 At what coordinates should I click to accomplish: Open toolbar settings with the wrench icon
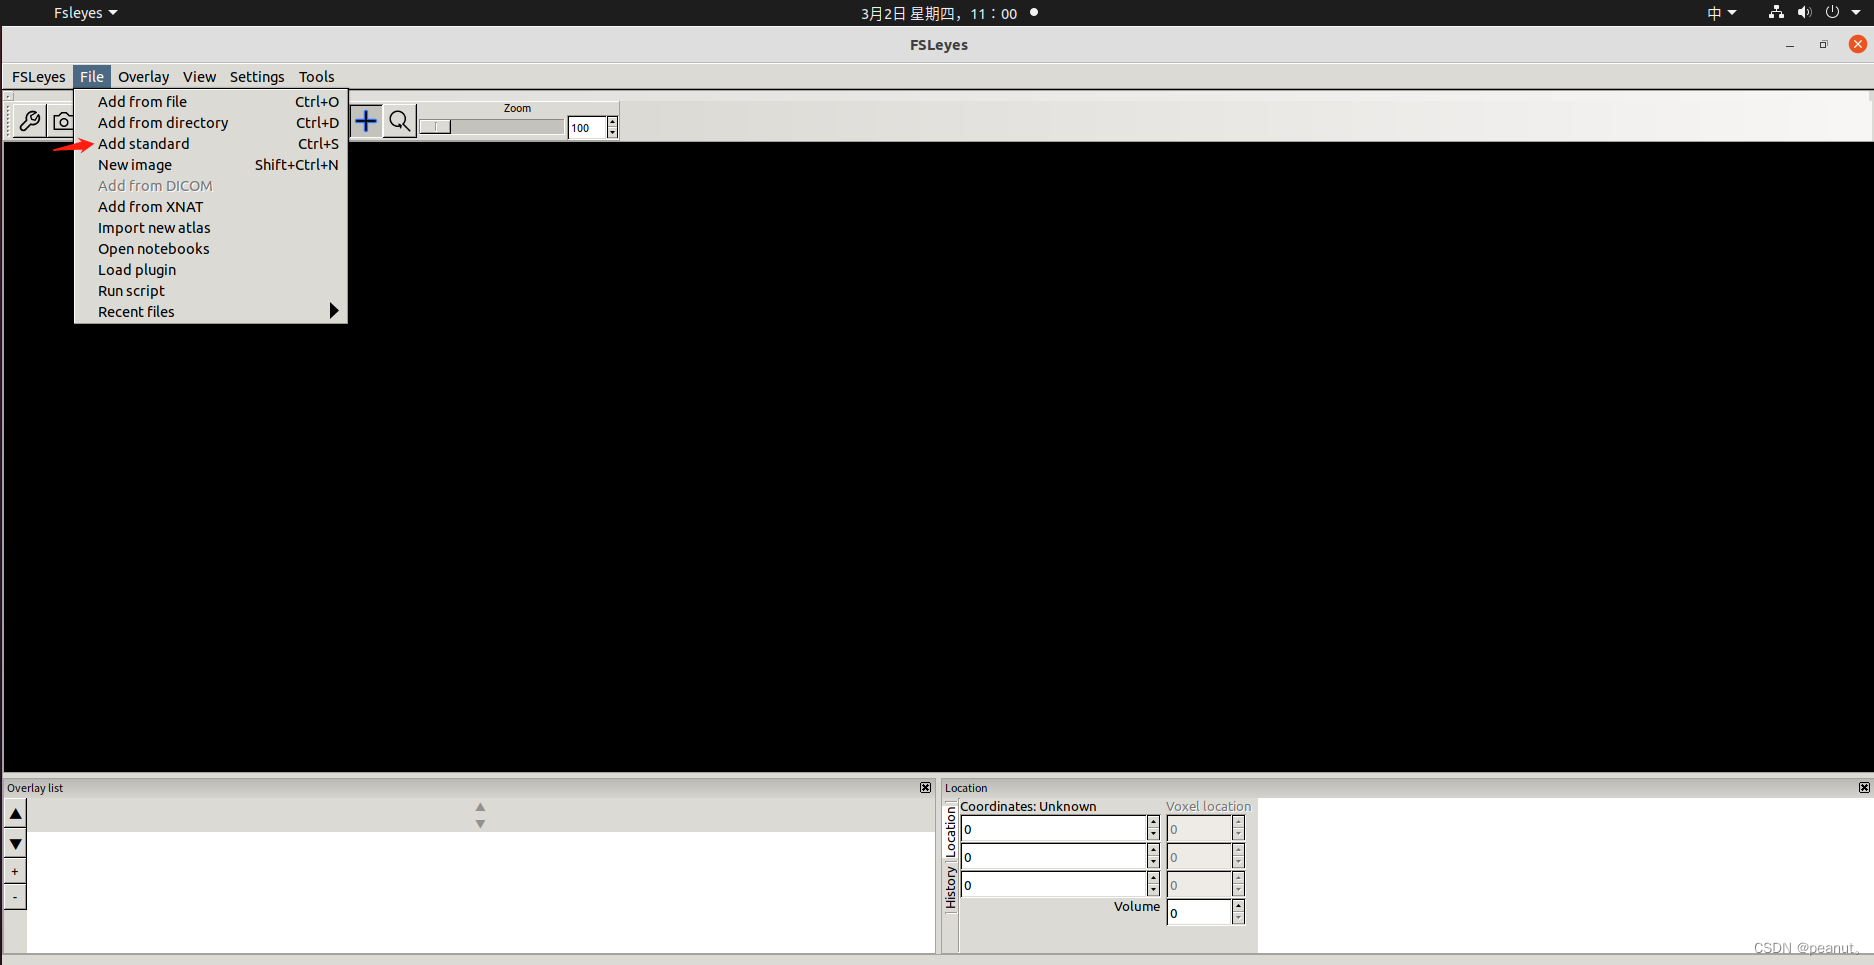point(29,120)
